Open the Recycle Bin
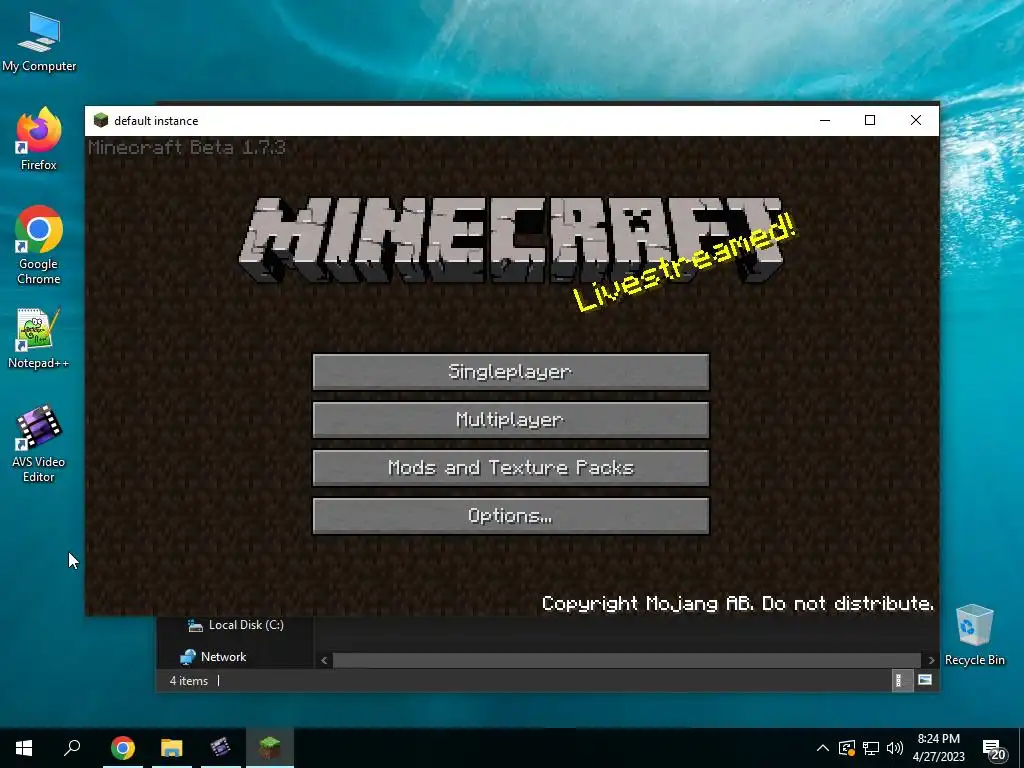 coord(974,635)
